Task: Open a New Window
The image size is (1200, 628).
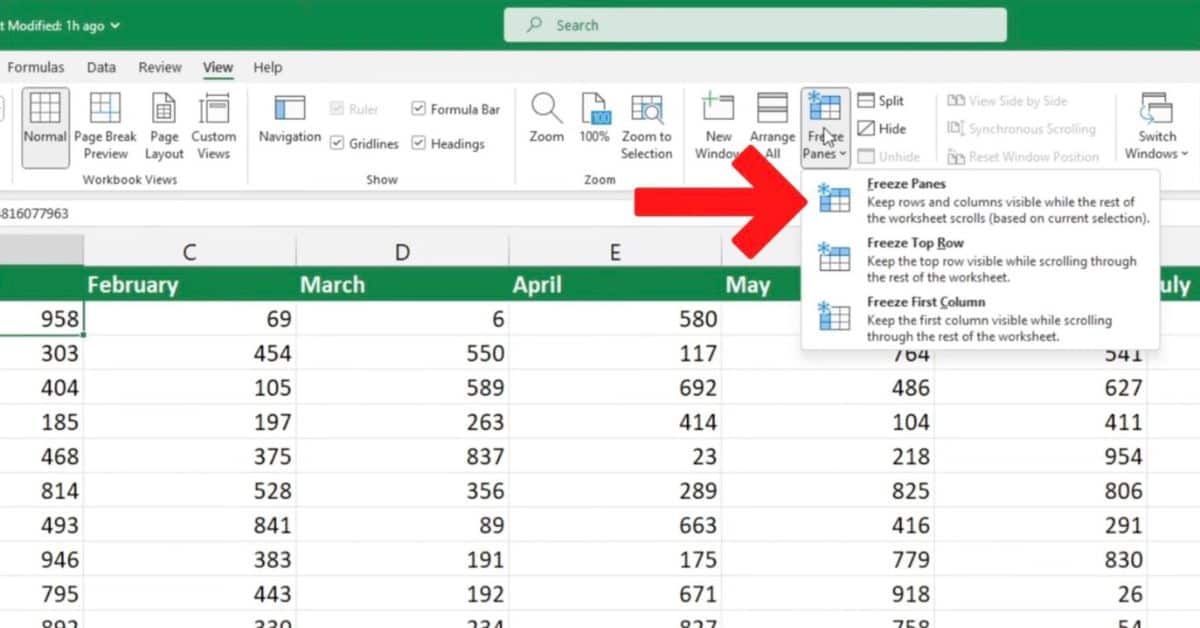Action: point(717,125)
